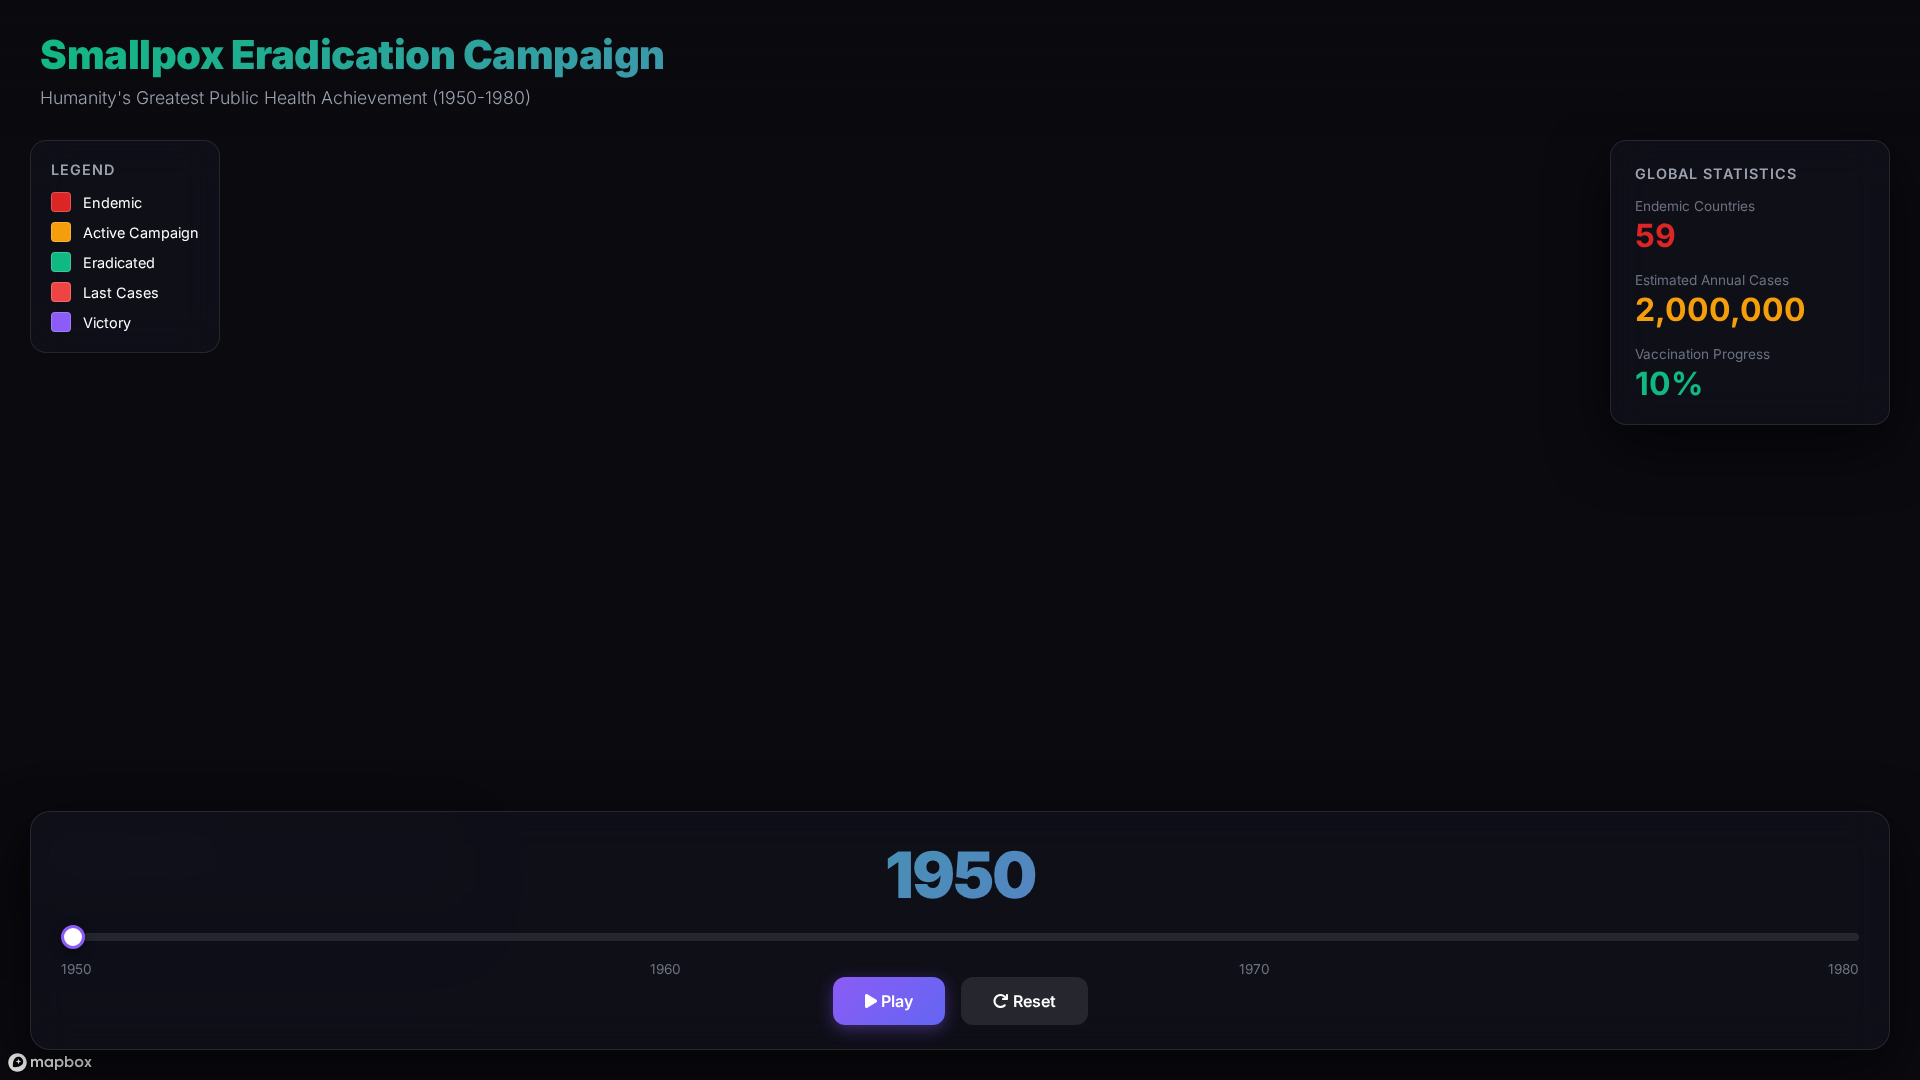
Task: Click the Mapbox logo
Action: (50, 1062)
